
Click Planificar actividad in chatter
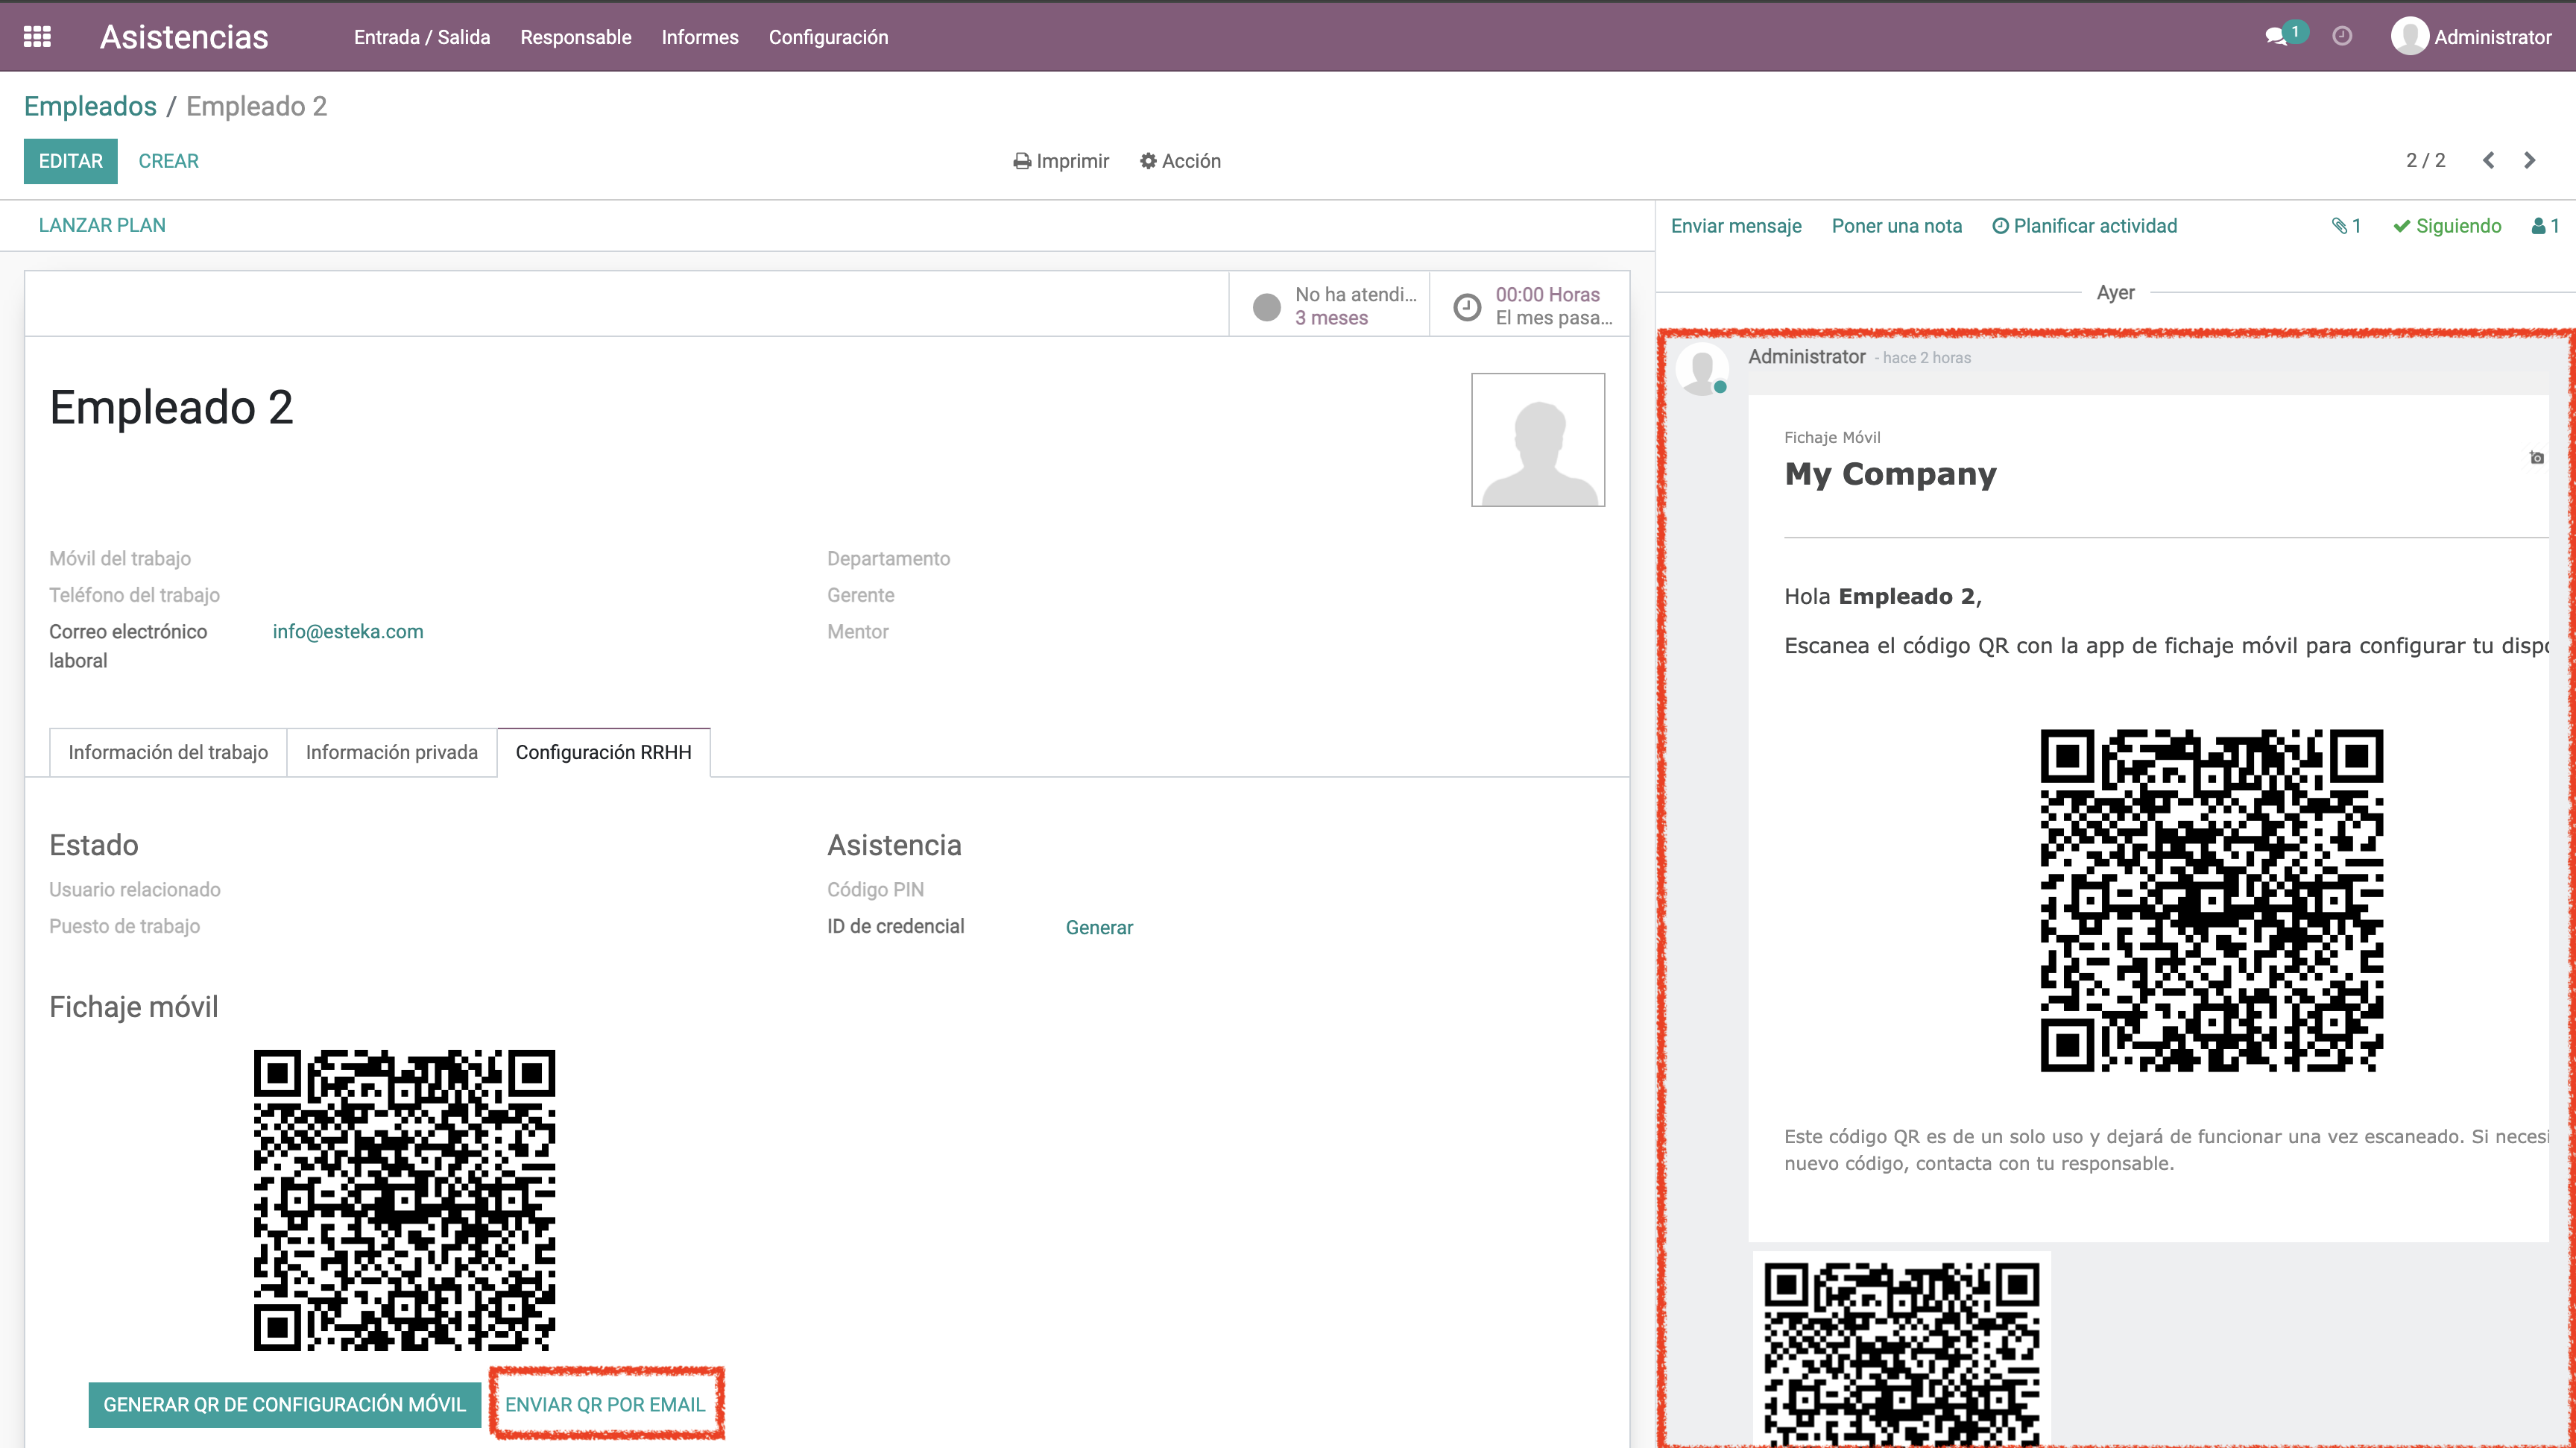coord(2084,226)
